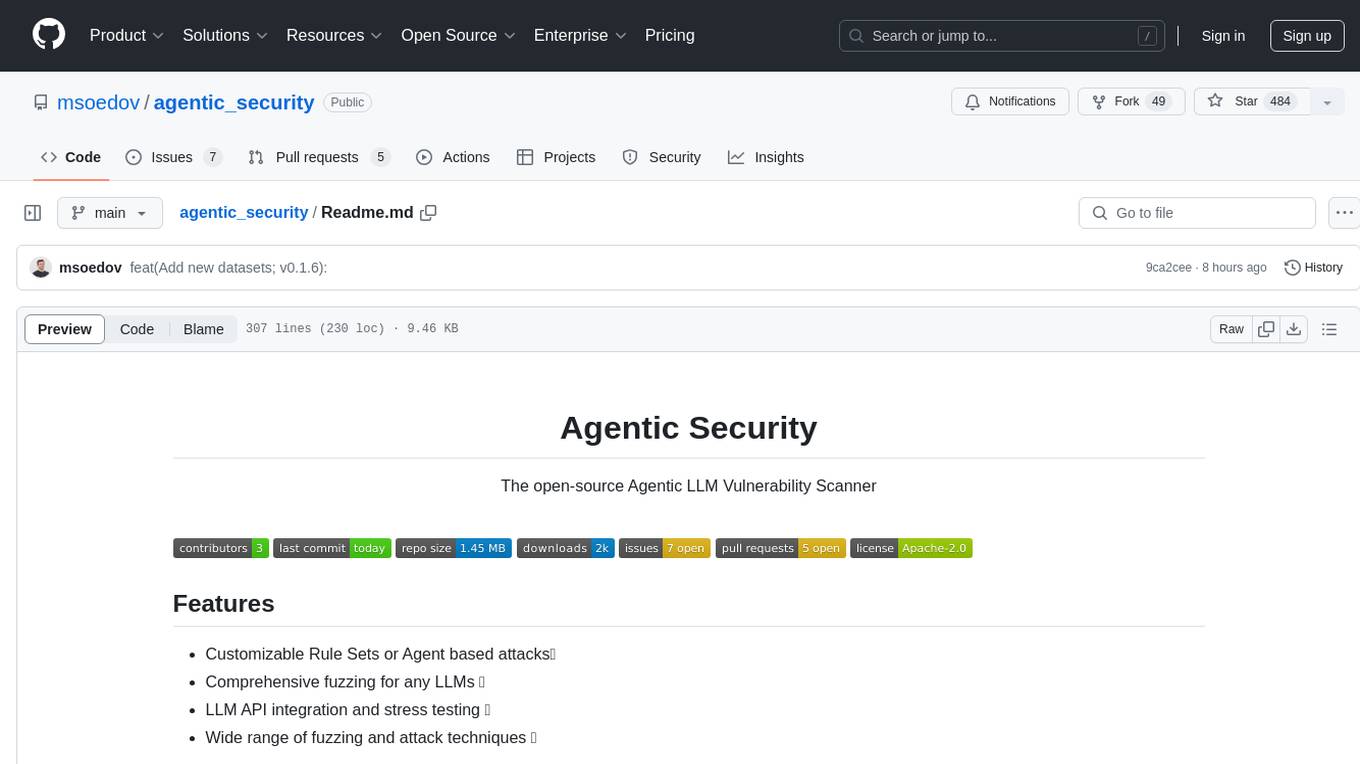Open agentic_security repository title link
This screenshot has width=1360, height=764.
234,102
